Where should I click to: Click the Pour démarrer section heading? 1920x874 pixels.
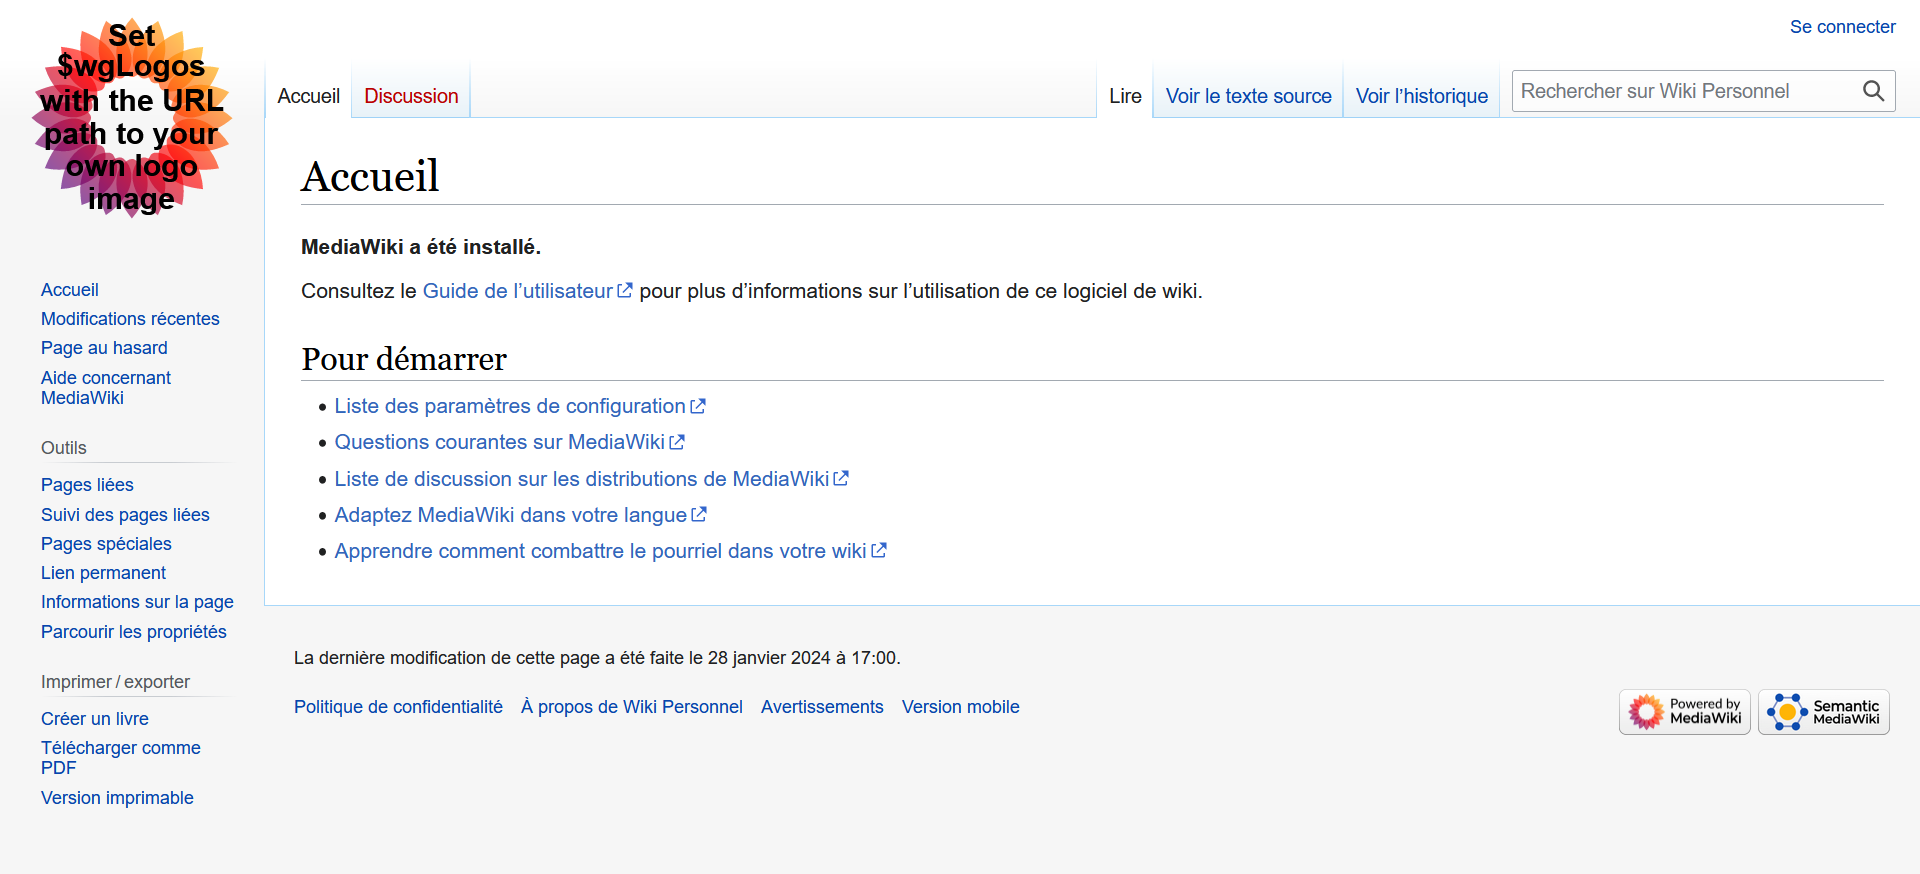[x=404, y=359]
